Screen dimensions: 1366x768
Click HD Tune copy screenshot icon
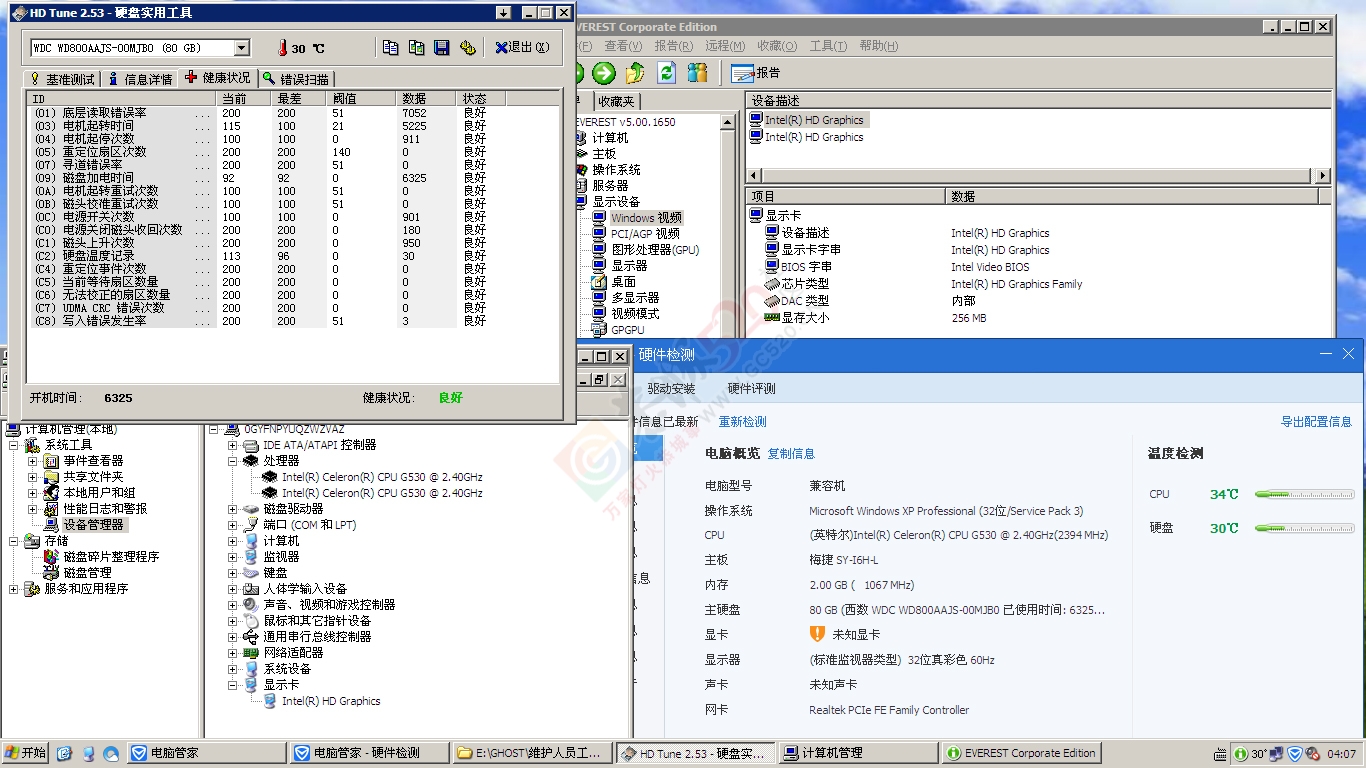click(416, 47)
